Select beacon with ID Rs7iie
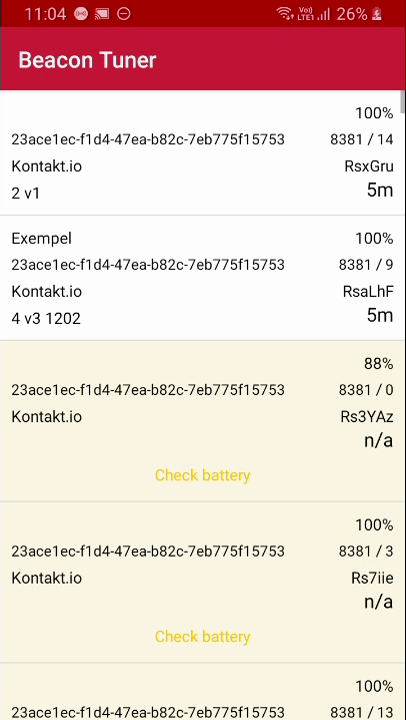406x720 pixels. pyautogui.click(x=202, y=582)
